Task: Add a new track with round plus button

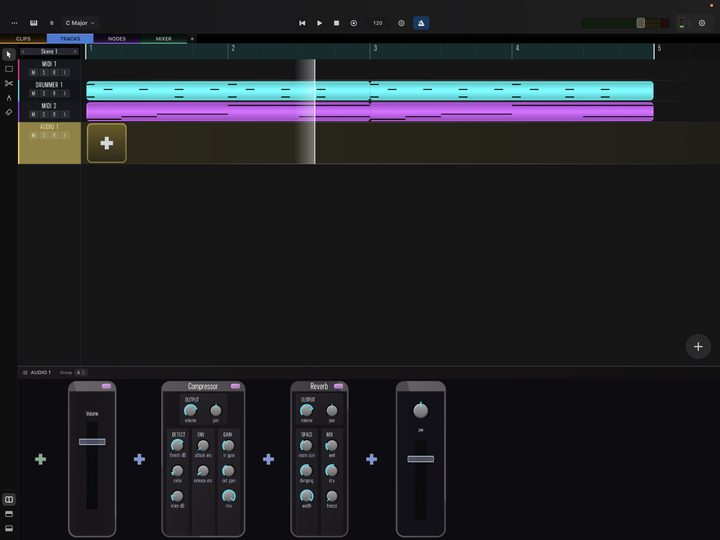Action: (x=698, y=347)
